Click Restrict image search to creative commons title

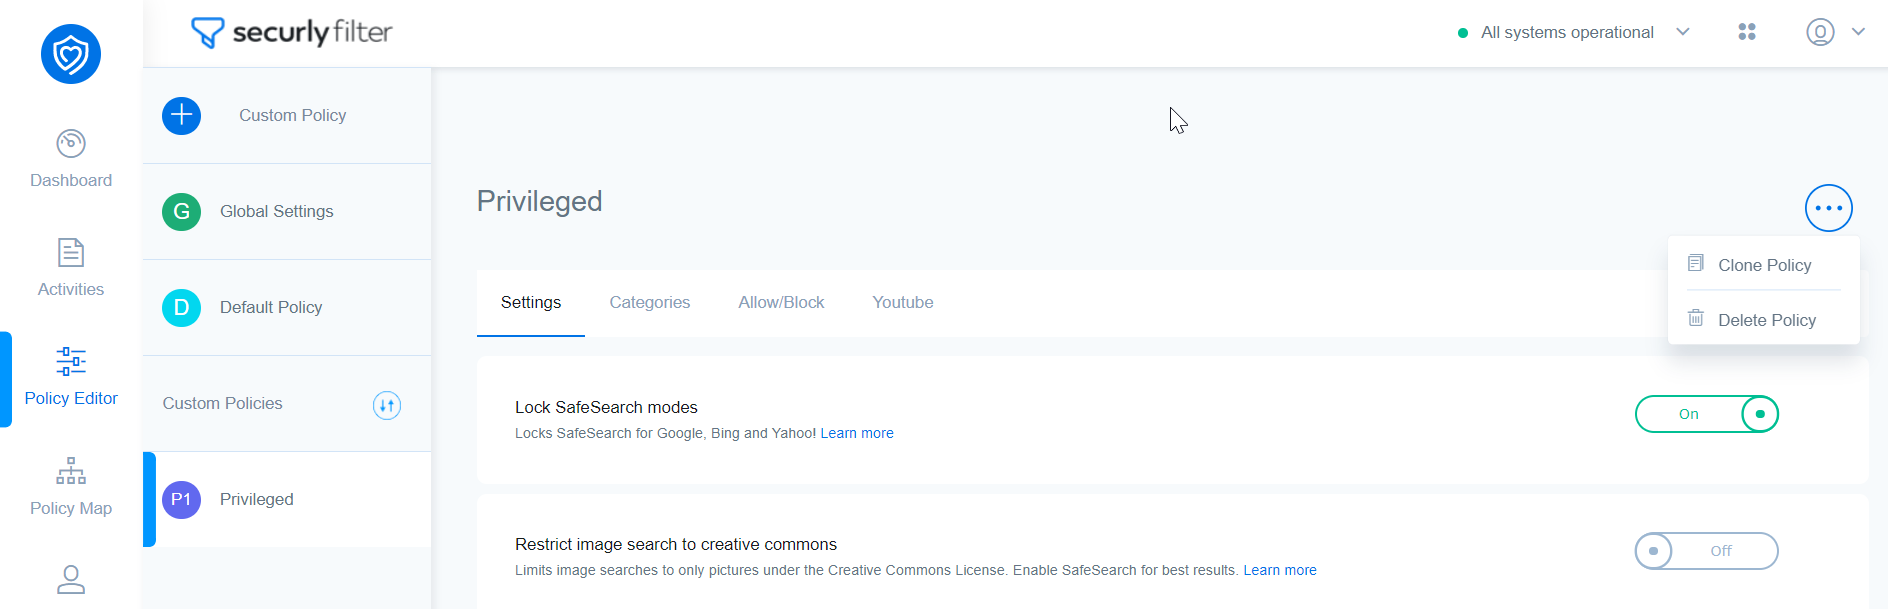tap(676, 544)
